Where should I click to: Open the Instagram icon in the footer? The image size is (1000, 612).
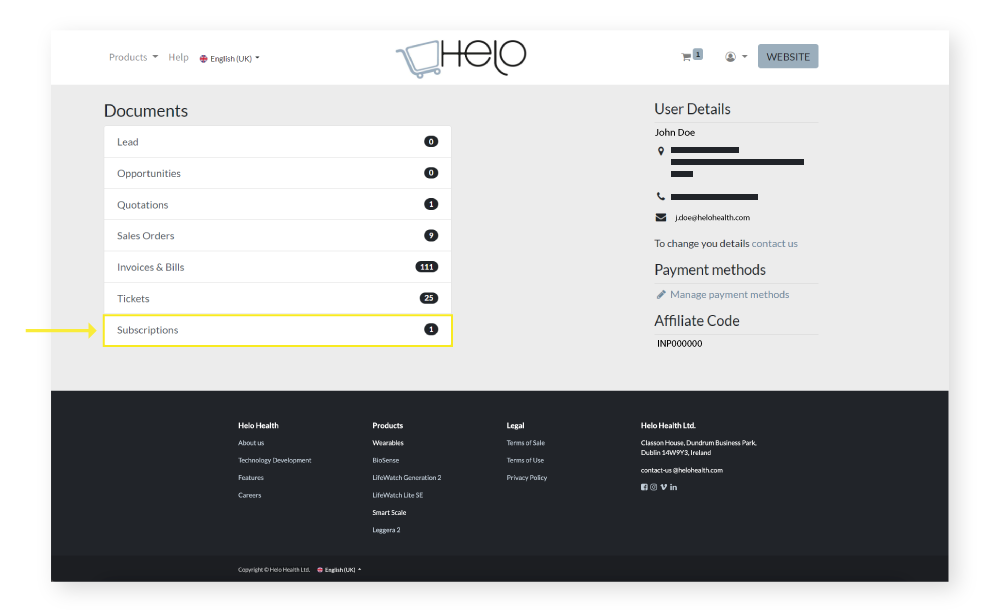click(x=654, y=487)
